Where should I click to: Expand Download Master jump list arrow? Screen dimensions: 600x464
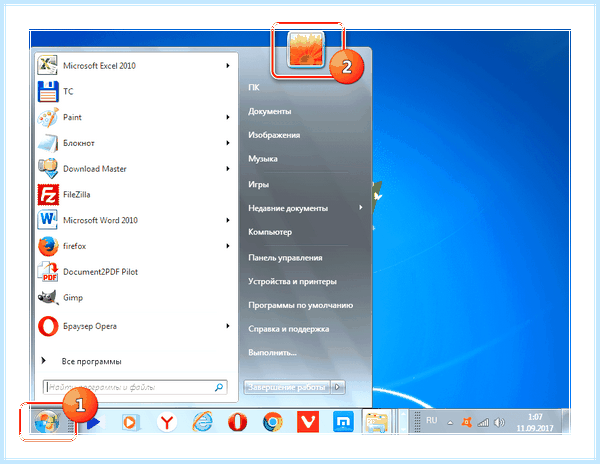click(228, 169)
